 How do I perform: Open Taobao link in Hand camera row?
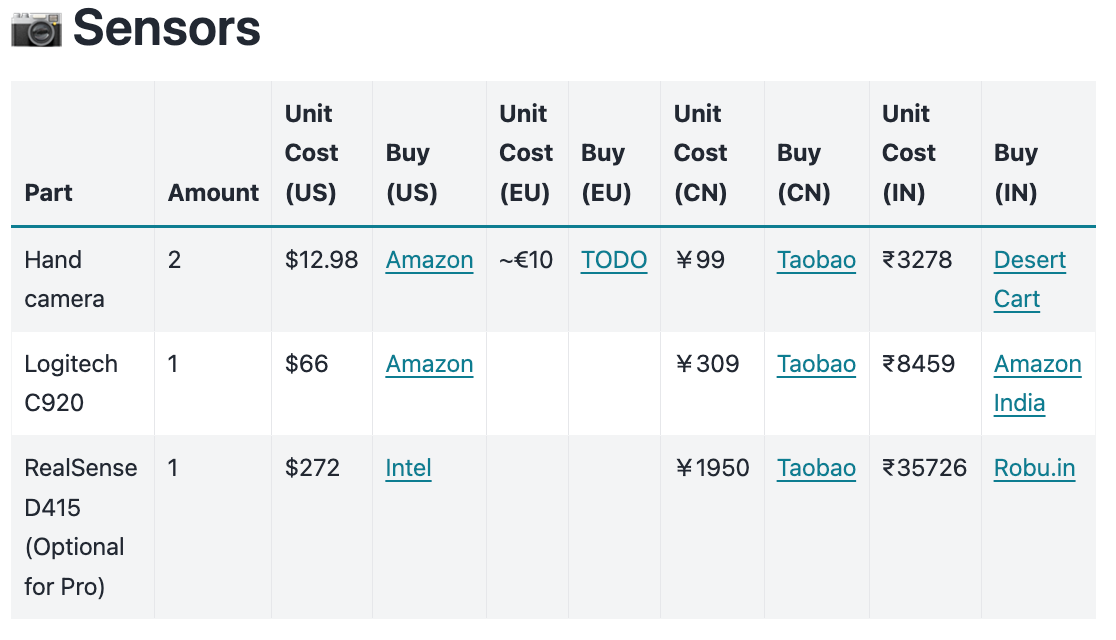tap(816, 260)
